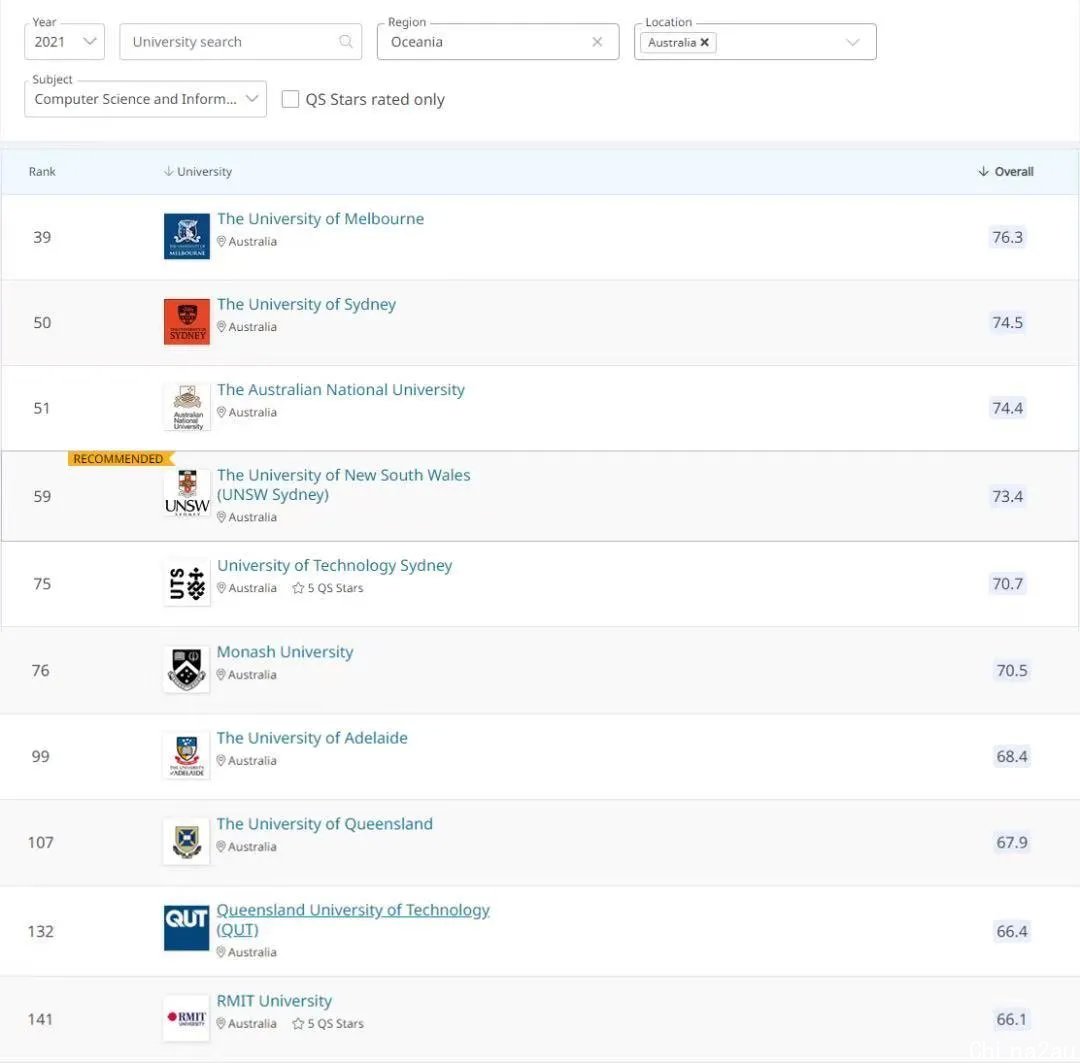Click the Monash University crest logo

click(x=186, y=669)
